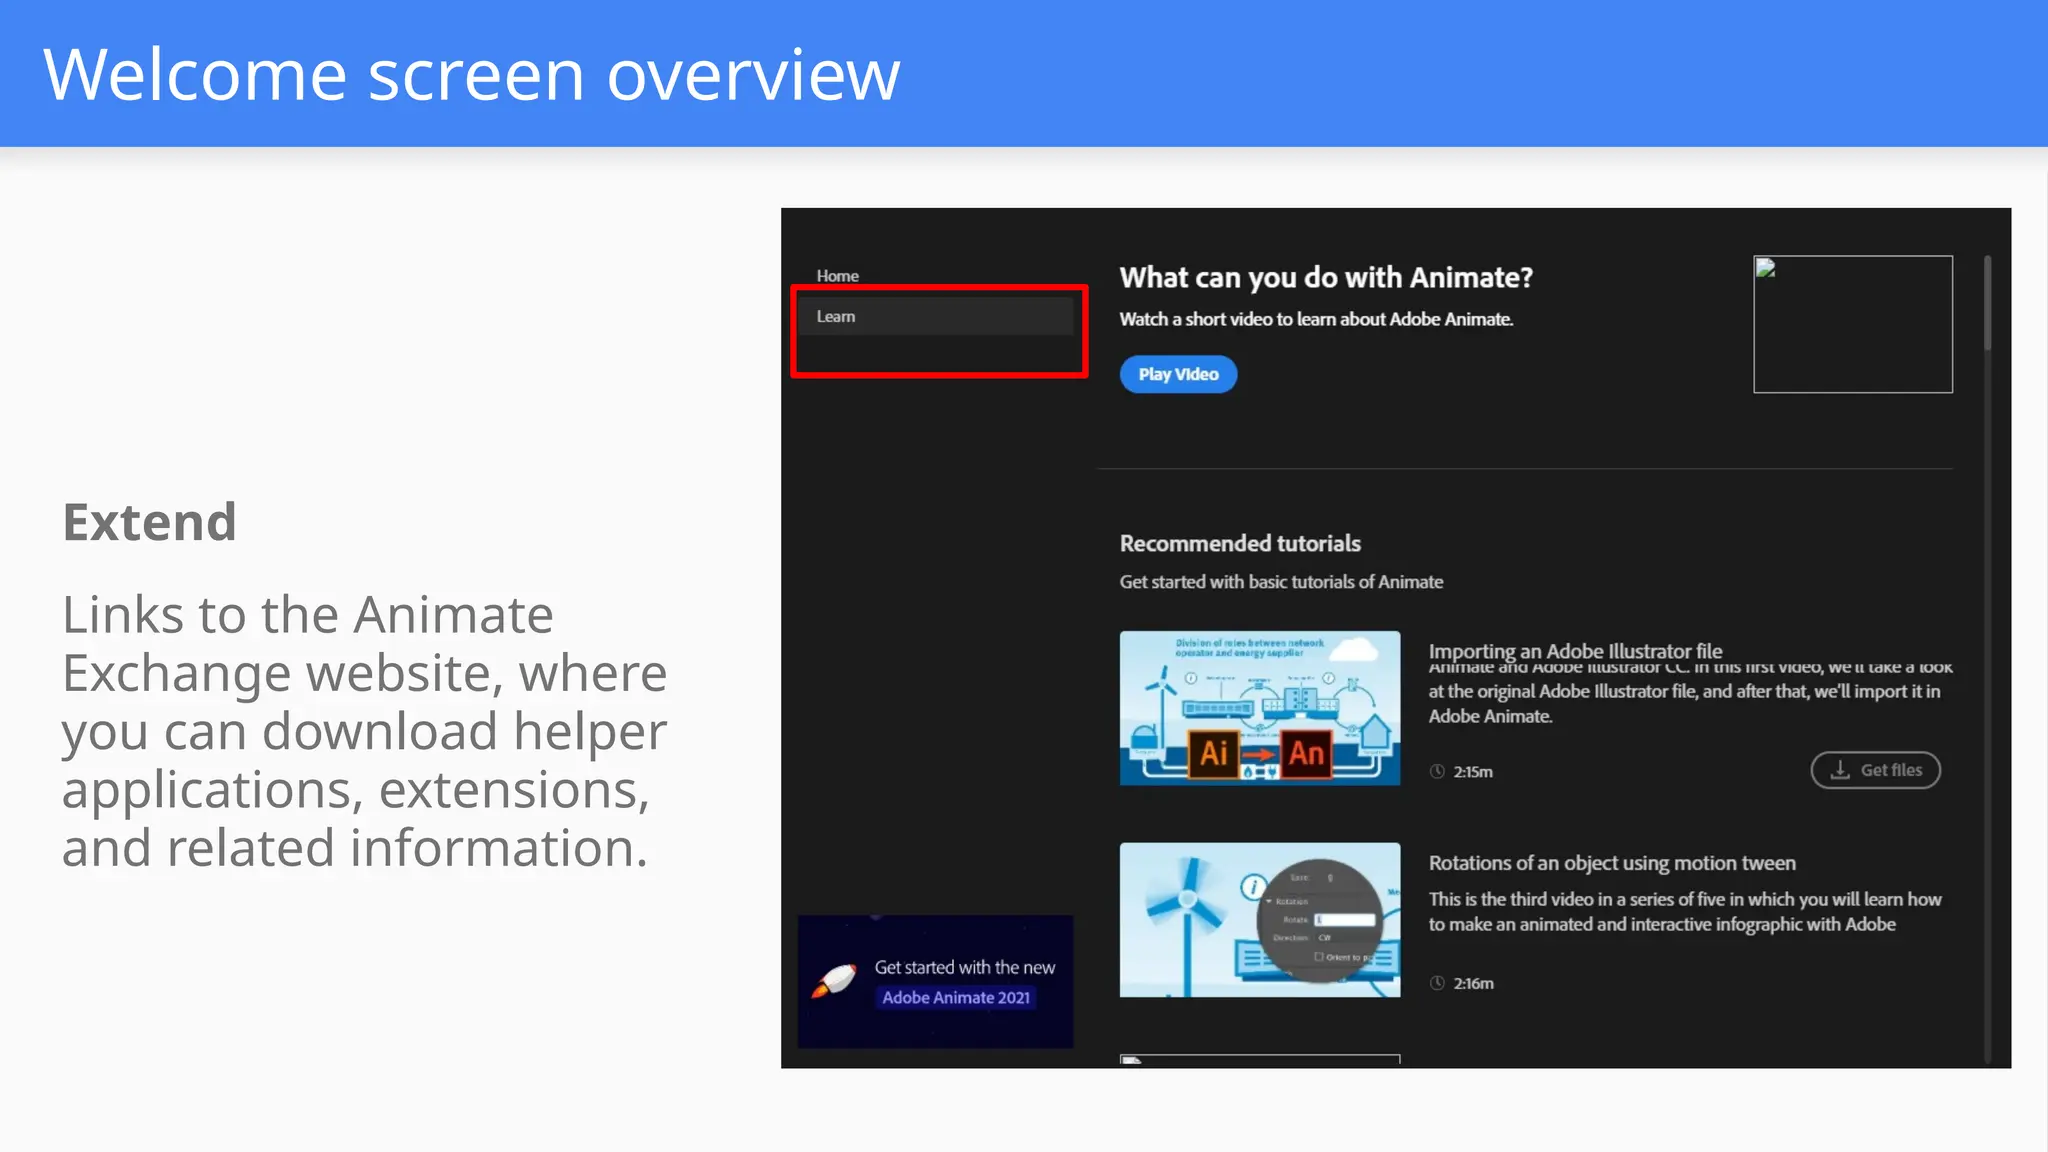Open the Home section in sidebar

tap(837, 276)
